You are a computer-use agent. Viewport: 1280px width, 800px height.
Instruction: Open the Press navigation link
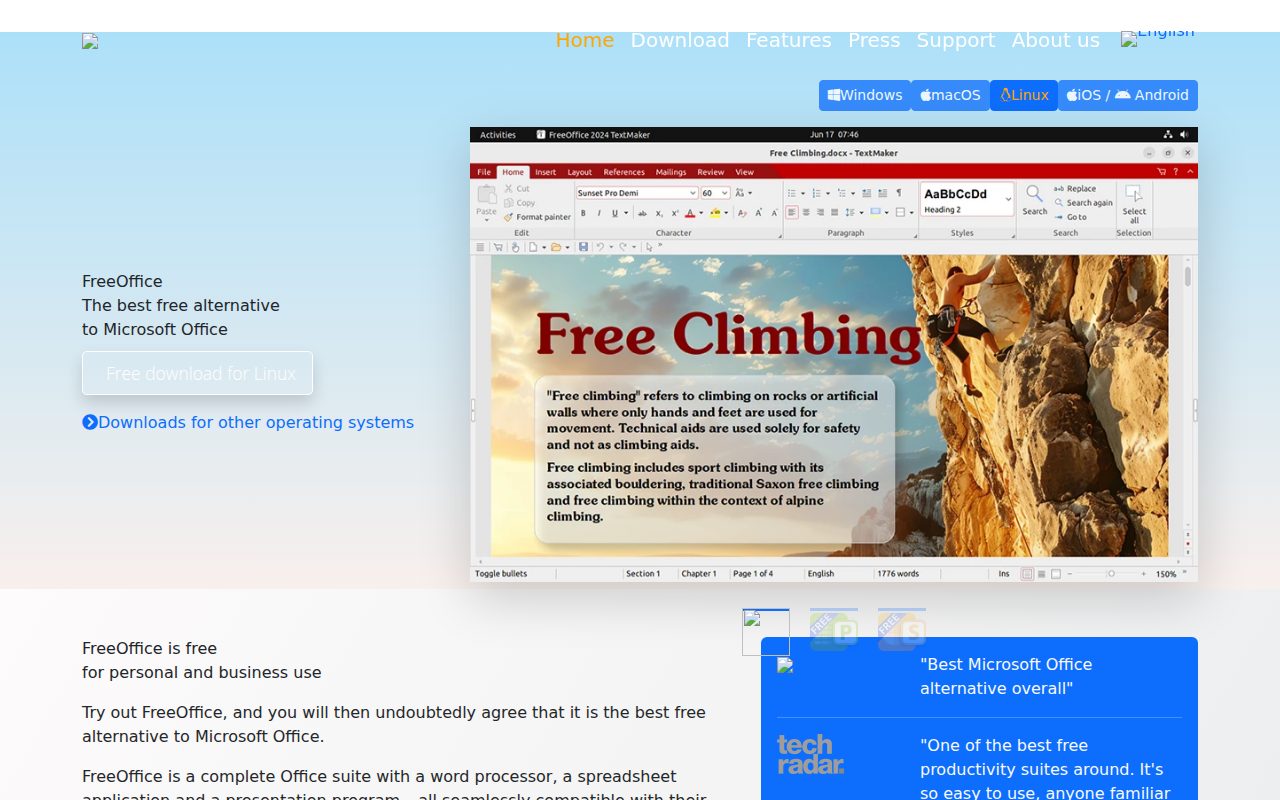874,40
